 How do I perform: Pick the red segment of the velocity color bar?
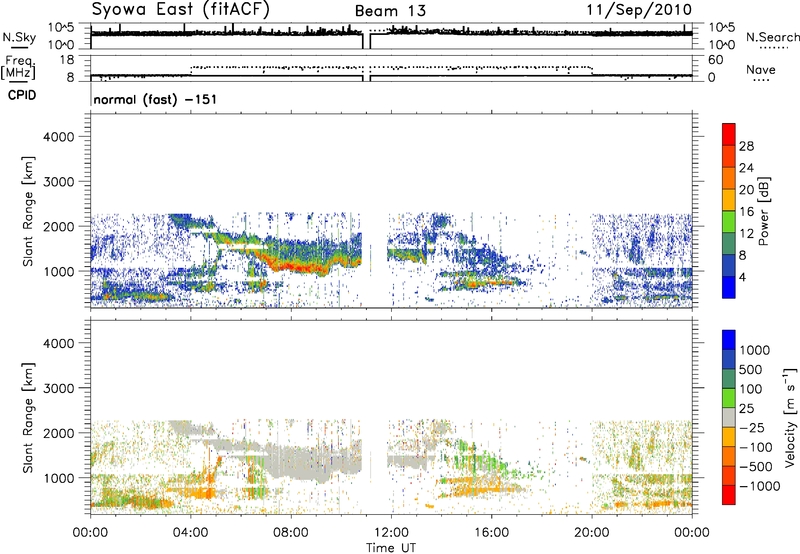point(729,495)
